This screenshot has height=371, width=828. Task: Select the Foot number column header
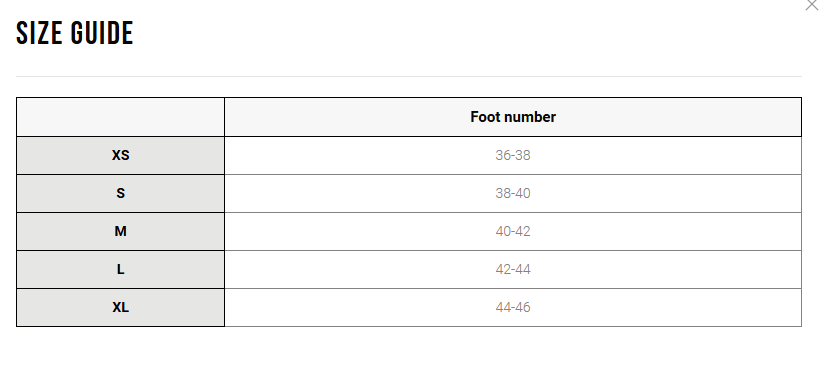point(513,117)
